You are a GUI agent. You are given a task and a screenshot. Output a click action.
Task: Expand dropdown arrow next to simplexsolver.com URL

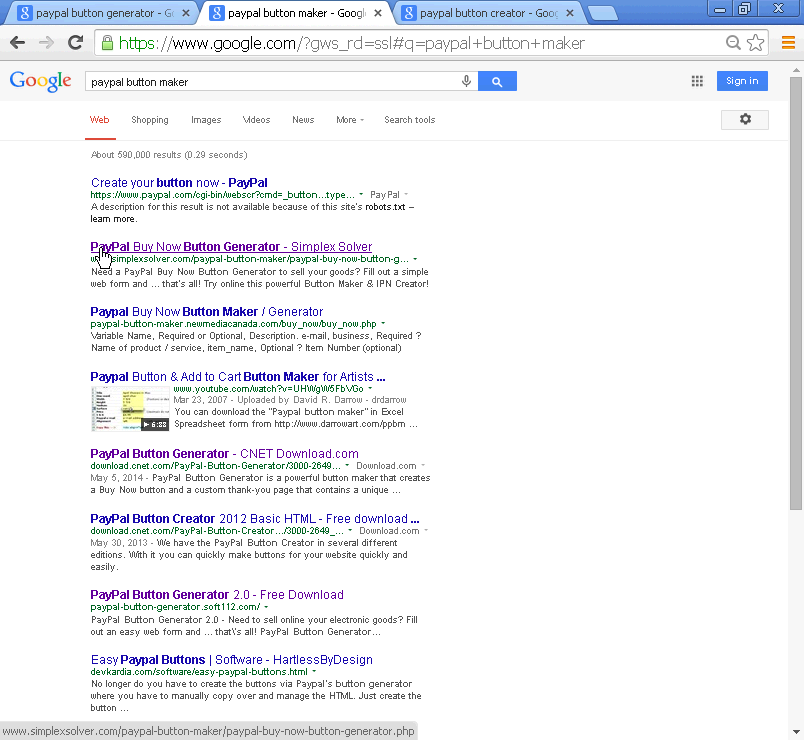[415, 259]
